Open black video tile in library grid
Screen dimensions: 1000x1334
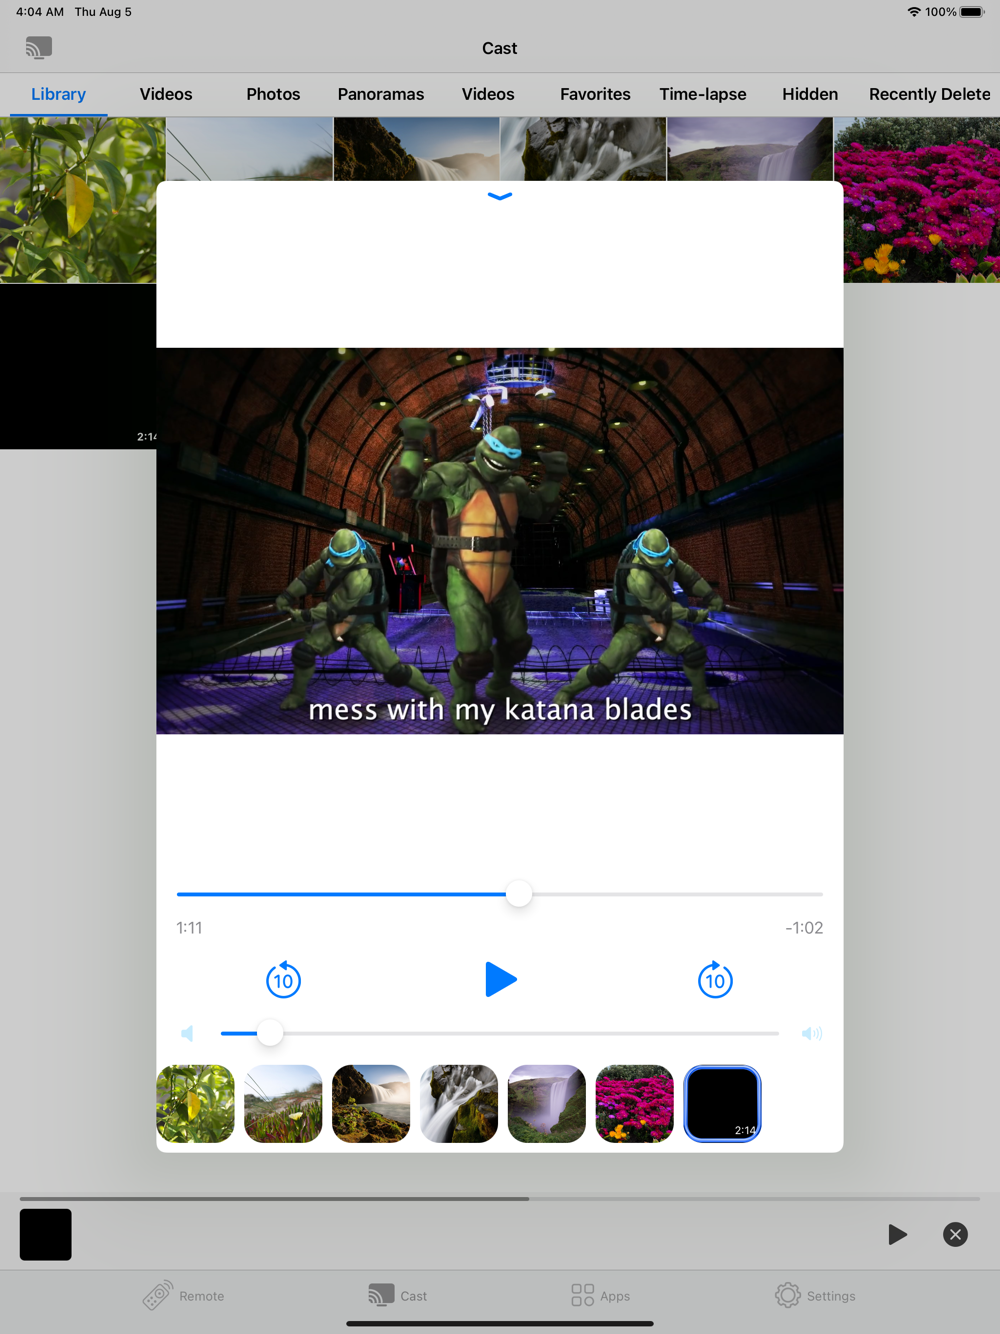(78, 367)
